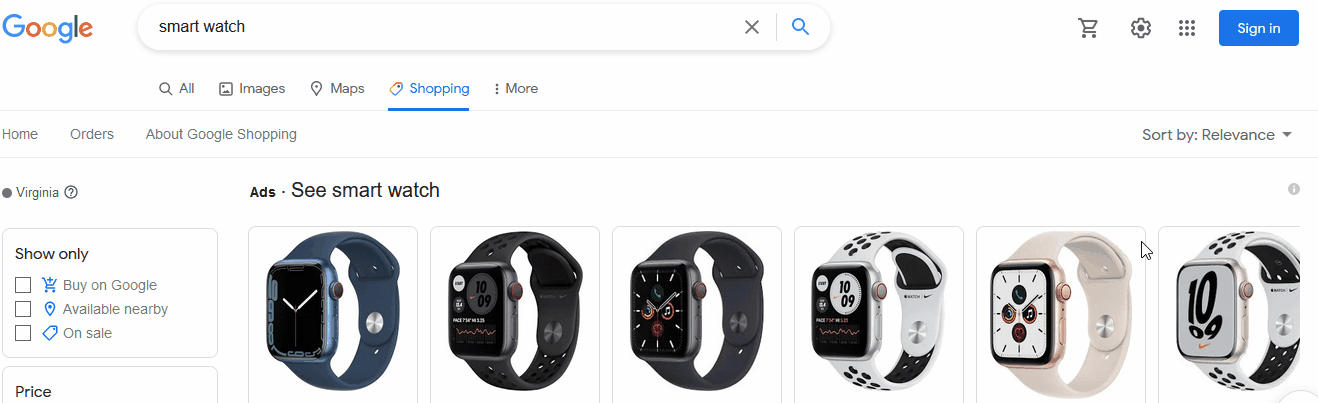Click the Google logo

pos(47,28)
